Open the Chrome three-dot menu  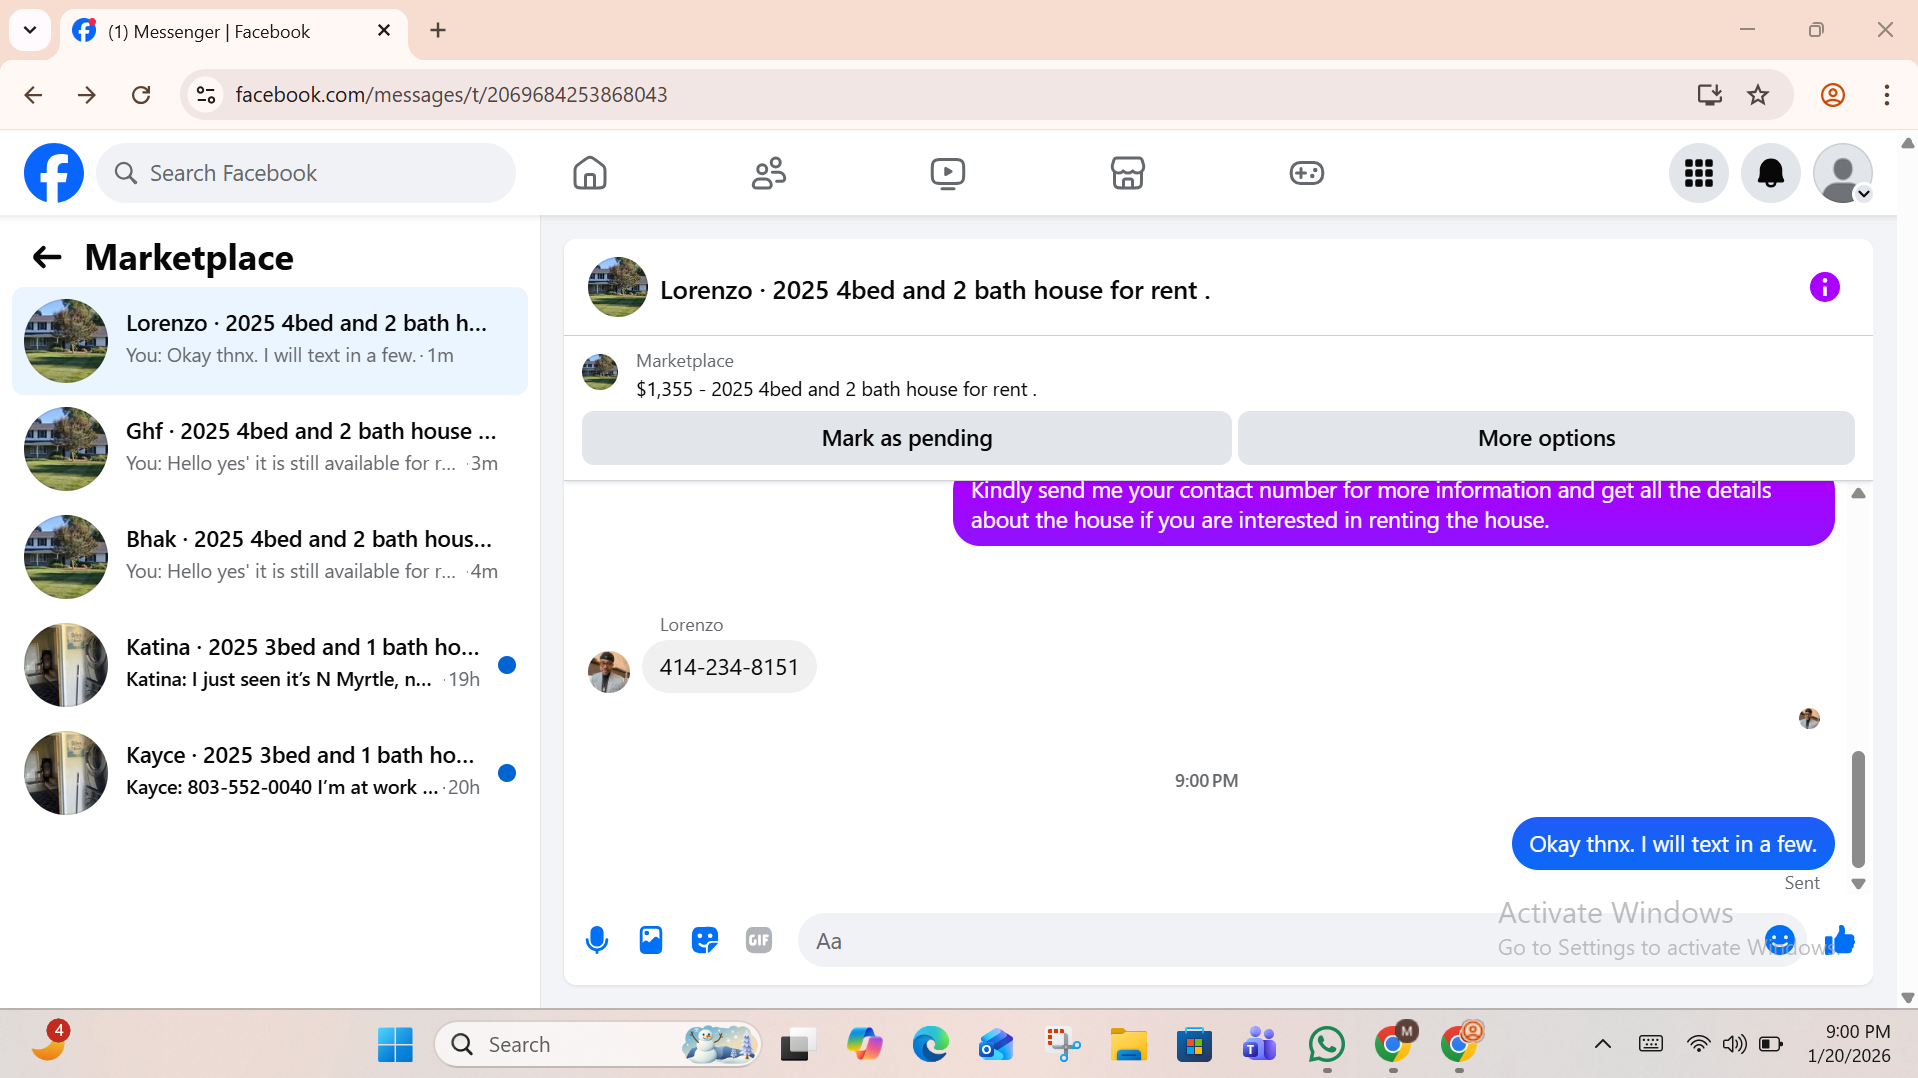tap(1887, 95)
